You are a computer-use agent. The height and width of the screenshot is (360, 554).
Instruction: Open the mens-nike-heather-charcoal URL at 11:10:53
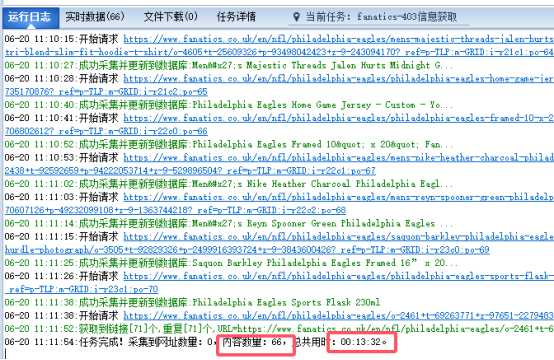(338, 158)
